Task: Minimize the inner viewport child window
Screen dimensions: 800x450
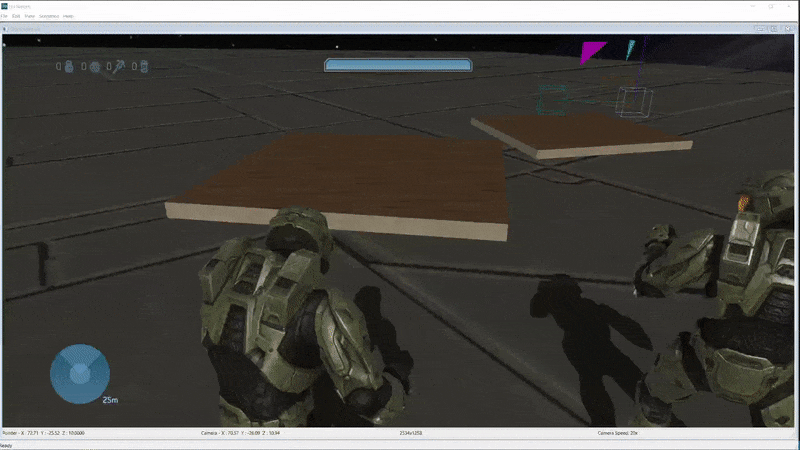Action: (x=761, y=29)
